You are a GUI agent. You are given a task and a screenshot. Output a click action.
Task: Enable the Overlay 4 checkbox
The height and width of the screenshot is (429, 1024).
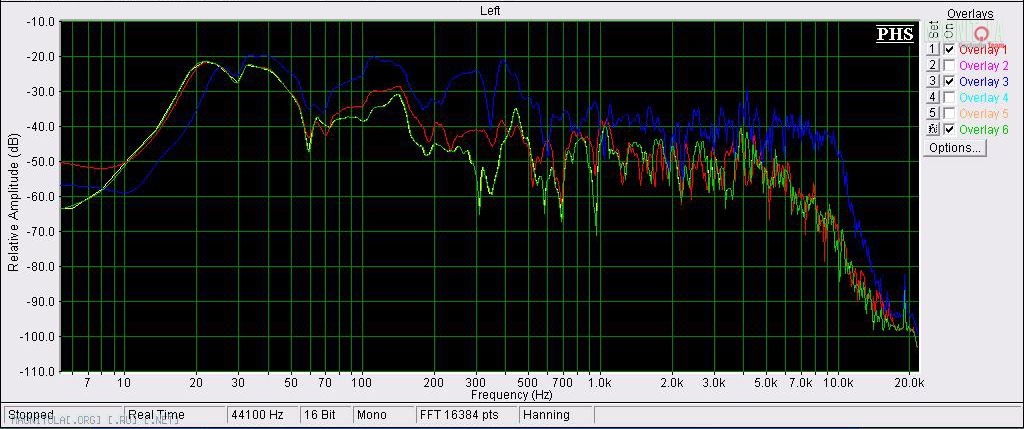(x=949, y=97)
